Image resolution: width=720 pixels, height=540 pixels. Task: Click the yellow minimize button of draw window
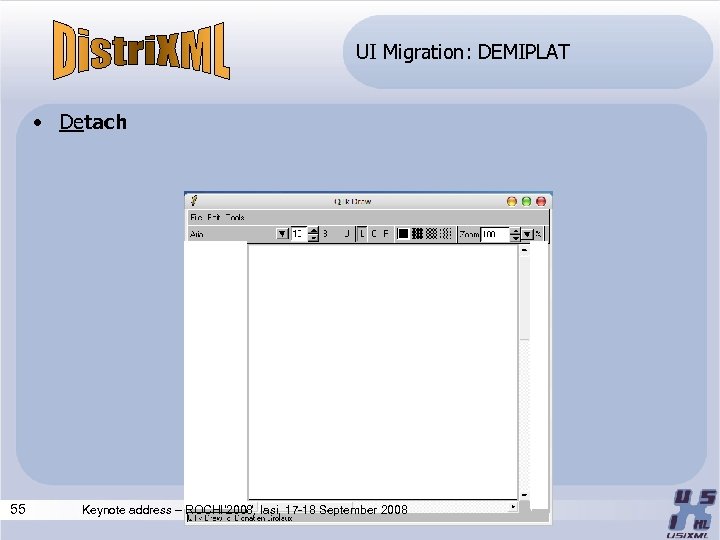(512, 201)
